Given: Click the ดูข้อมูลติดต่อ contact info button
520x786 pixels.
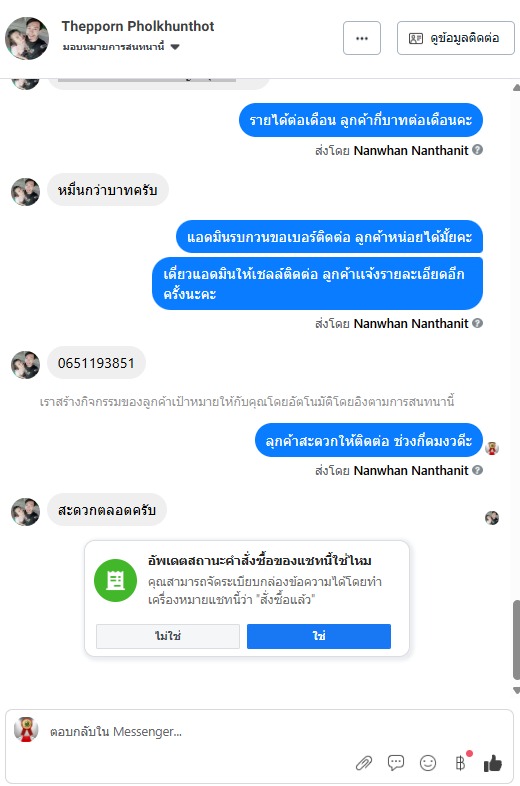Looking at the screenshot, I should (x=456, y=38).
